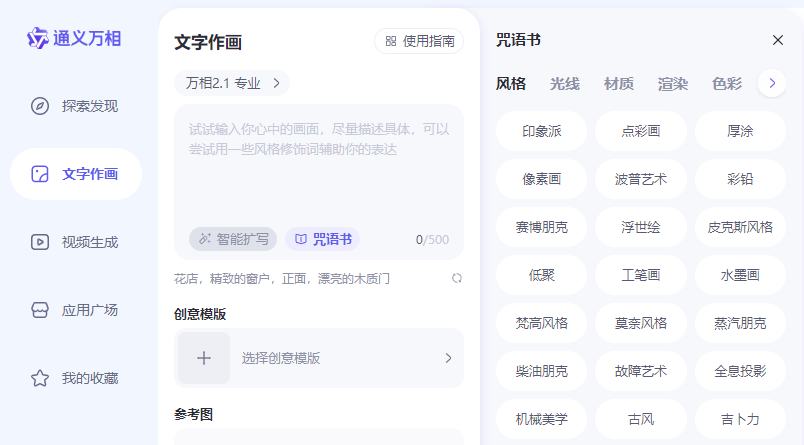Click the picture icon beside 文字作画
The height and width of the screenshot is (445, 804).
click(39, 174)
